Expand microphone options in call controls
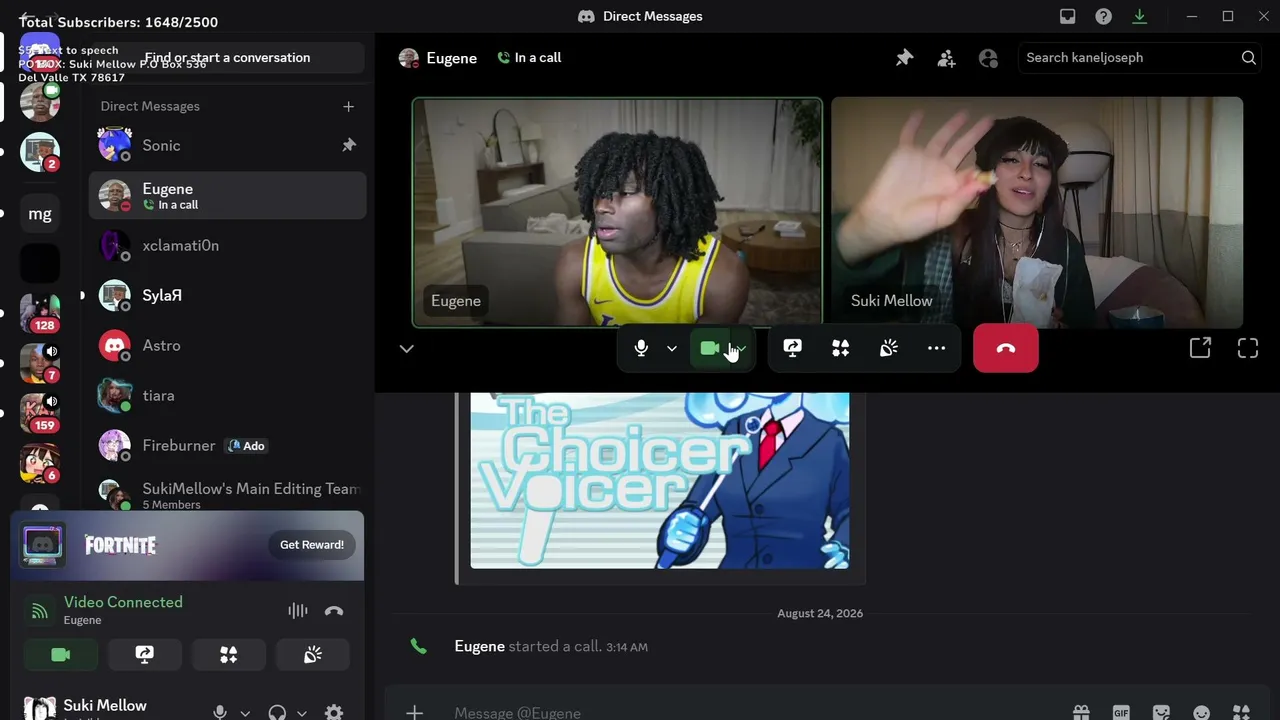 pyautogui.click(x=672, y=348)
